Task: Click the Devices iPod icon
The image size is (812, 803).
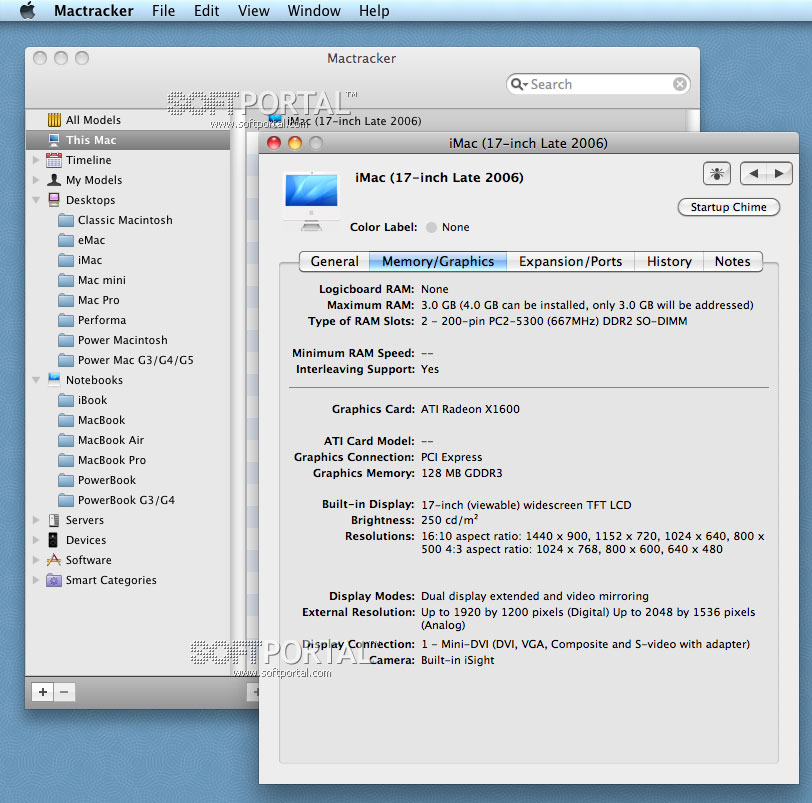Action: (53, 540)
